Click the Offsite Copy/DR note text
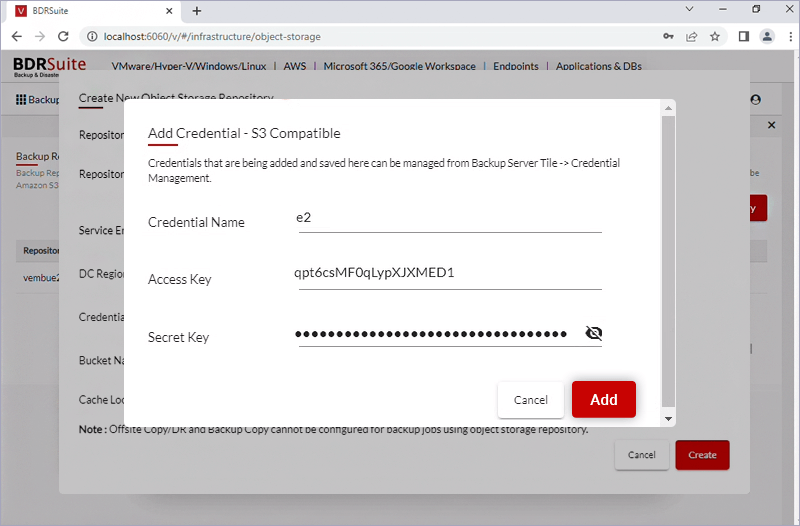 tap(333, 429)
